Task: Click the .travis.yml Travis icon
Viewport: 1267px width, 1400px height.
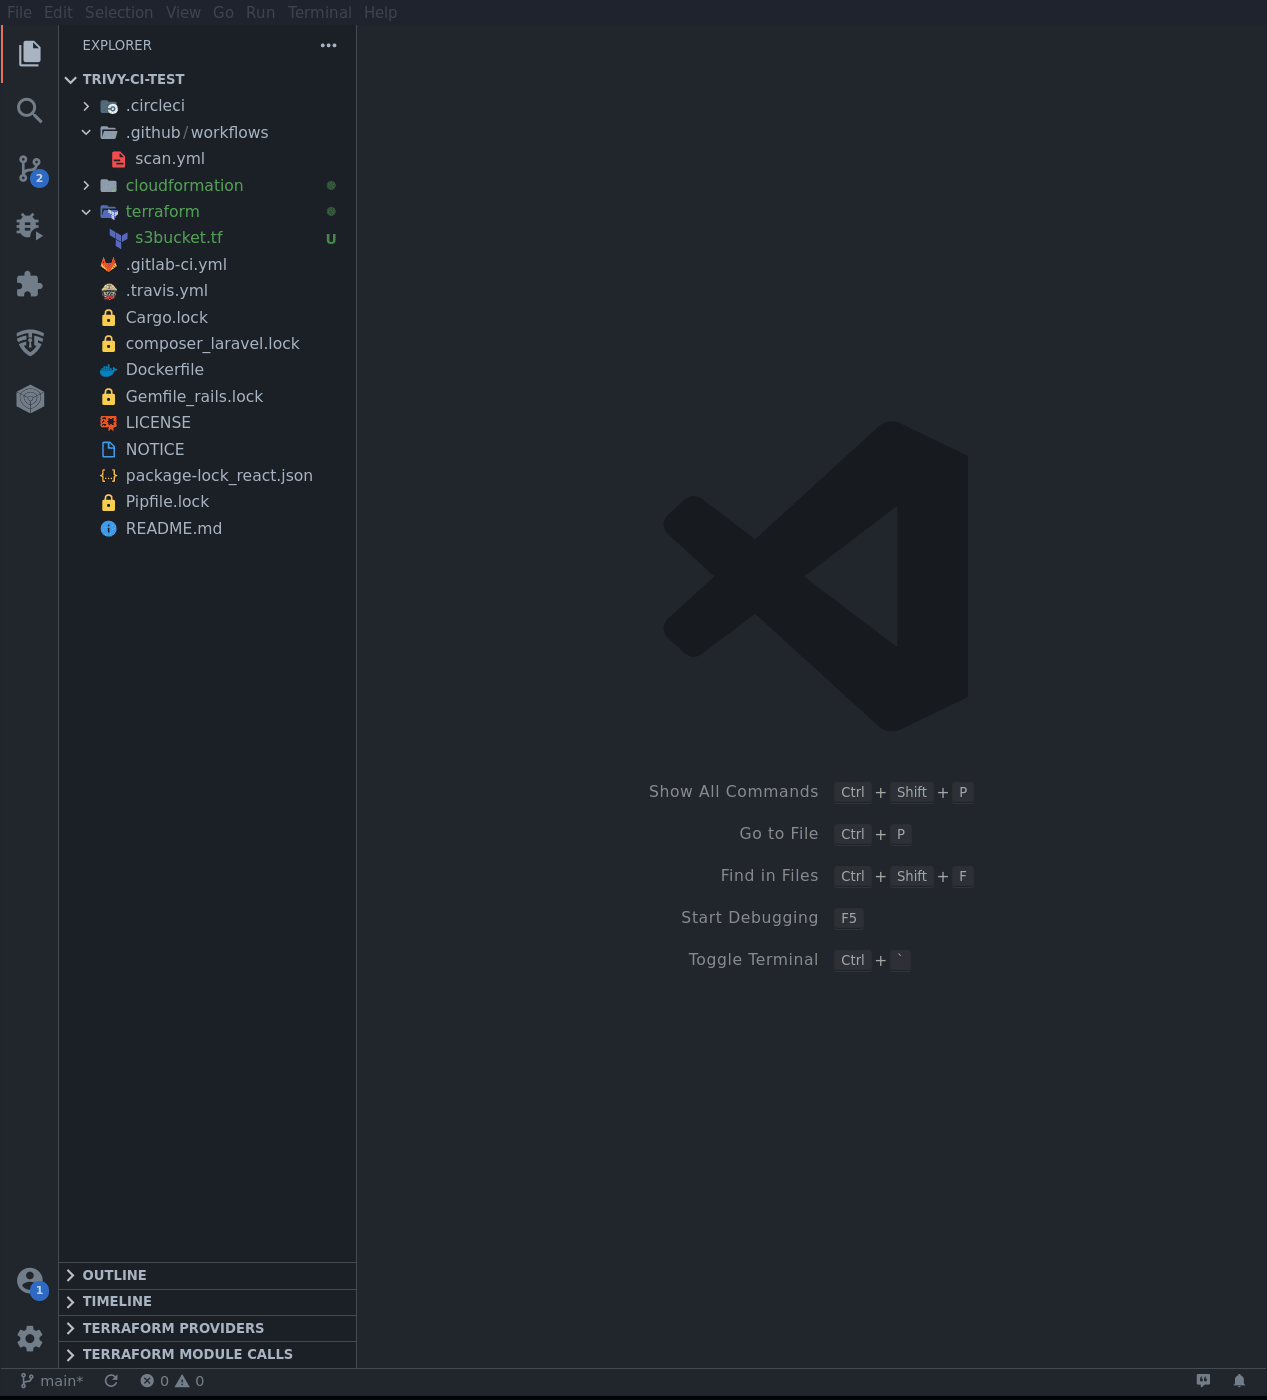Action: pos(109,291)
